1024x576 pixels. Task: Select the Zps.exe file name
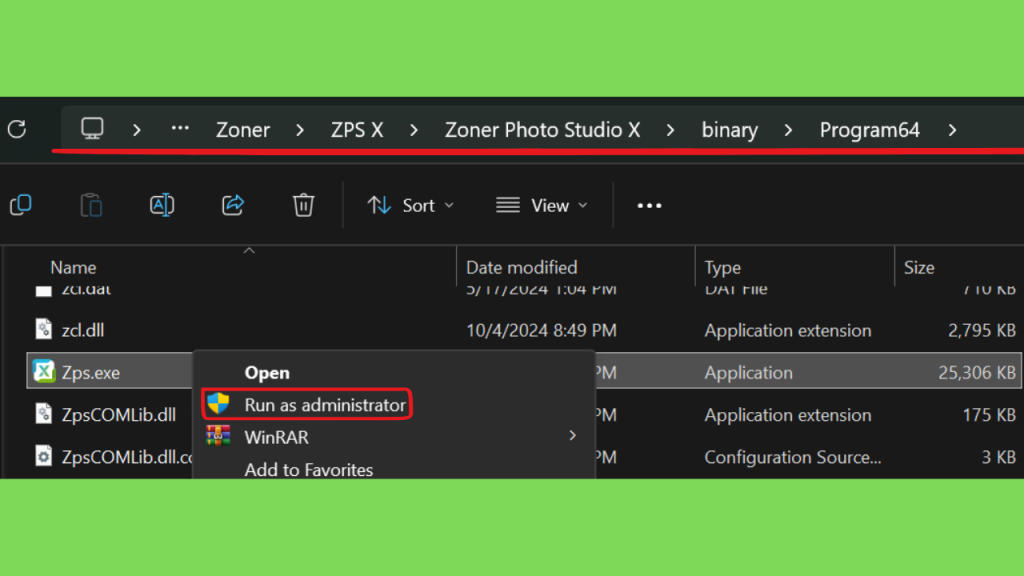(x=91, y=373)
